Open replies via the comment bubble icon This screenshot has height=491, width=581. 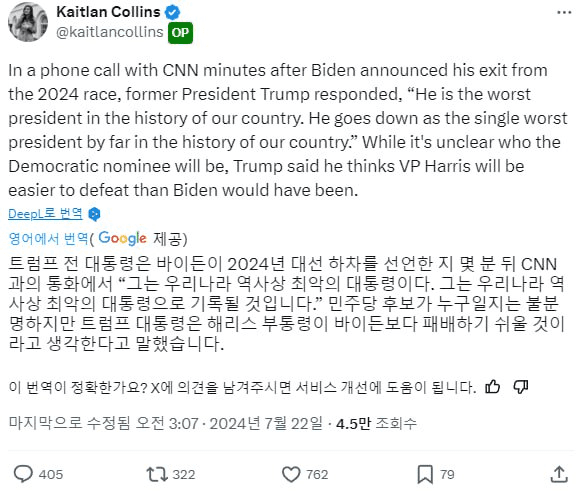tap(23, 474)
